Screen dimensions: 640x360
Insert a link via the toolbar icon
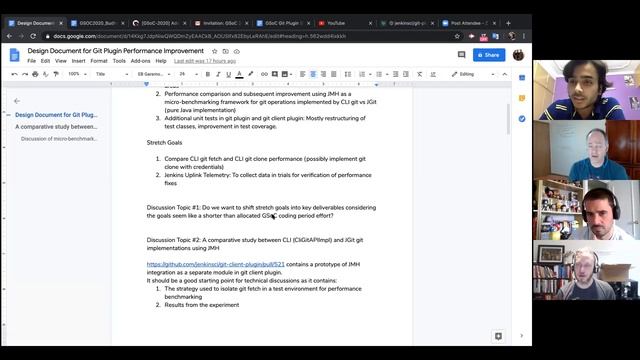coord(264,74)
